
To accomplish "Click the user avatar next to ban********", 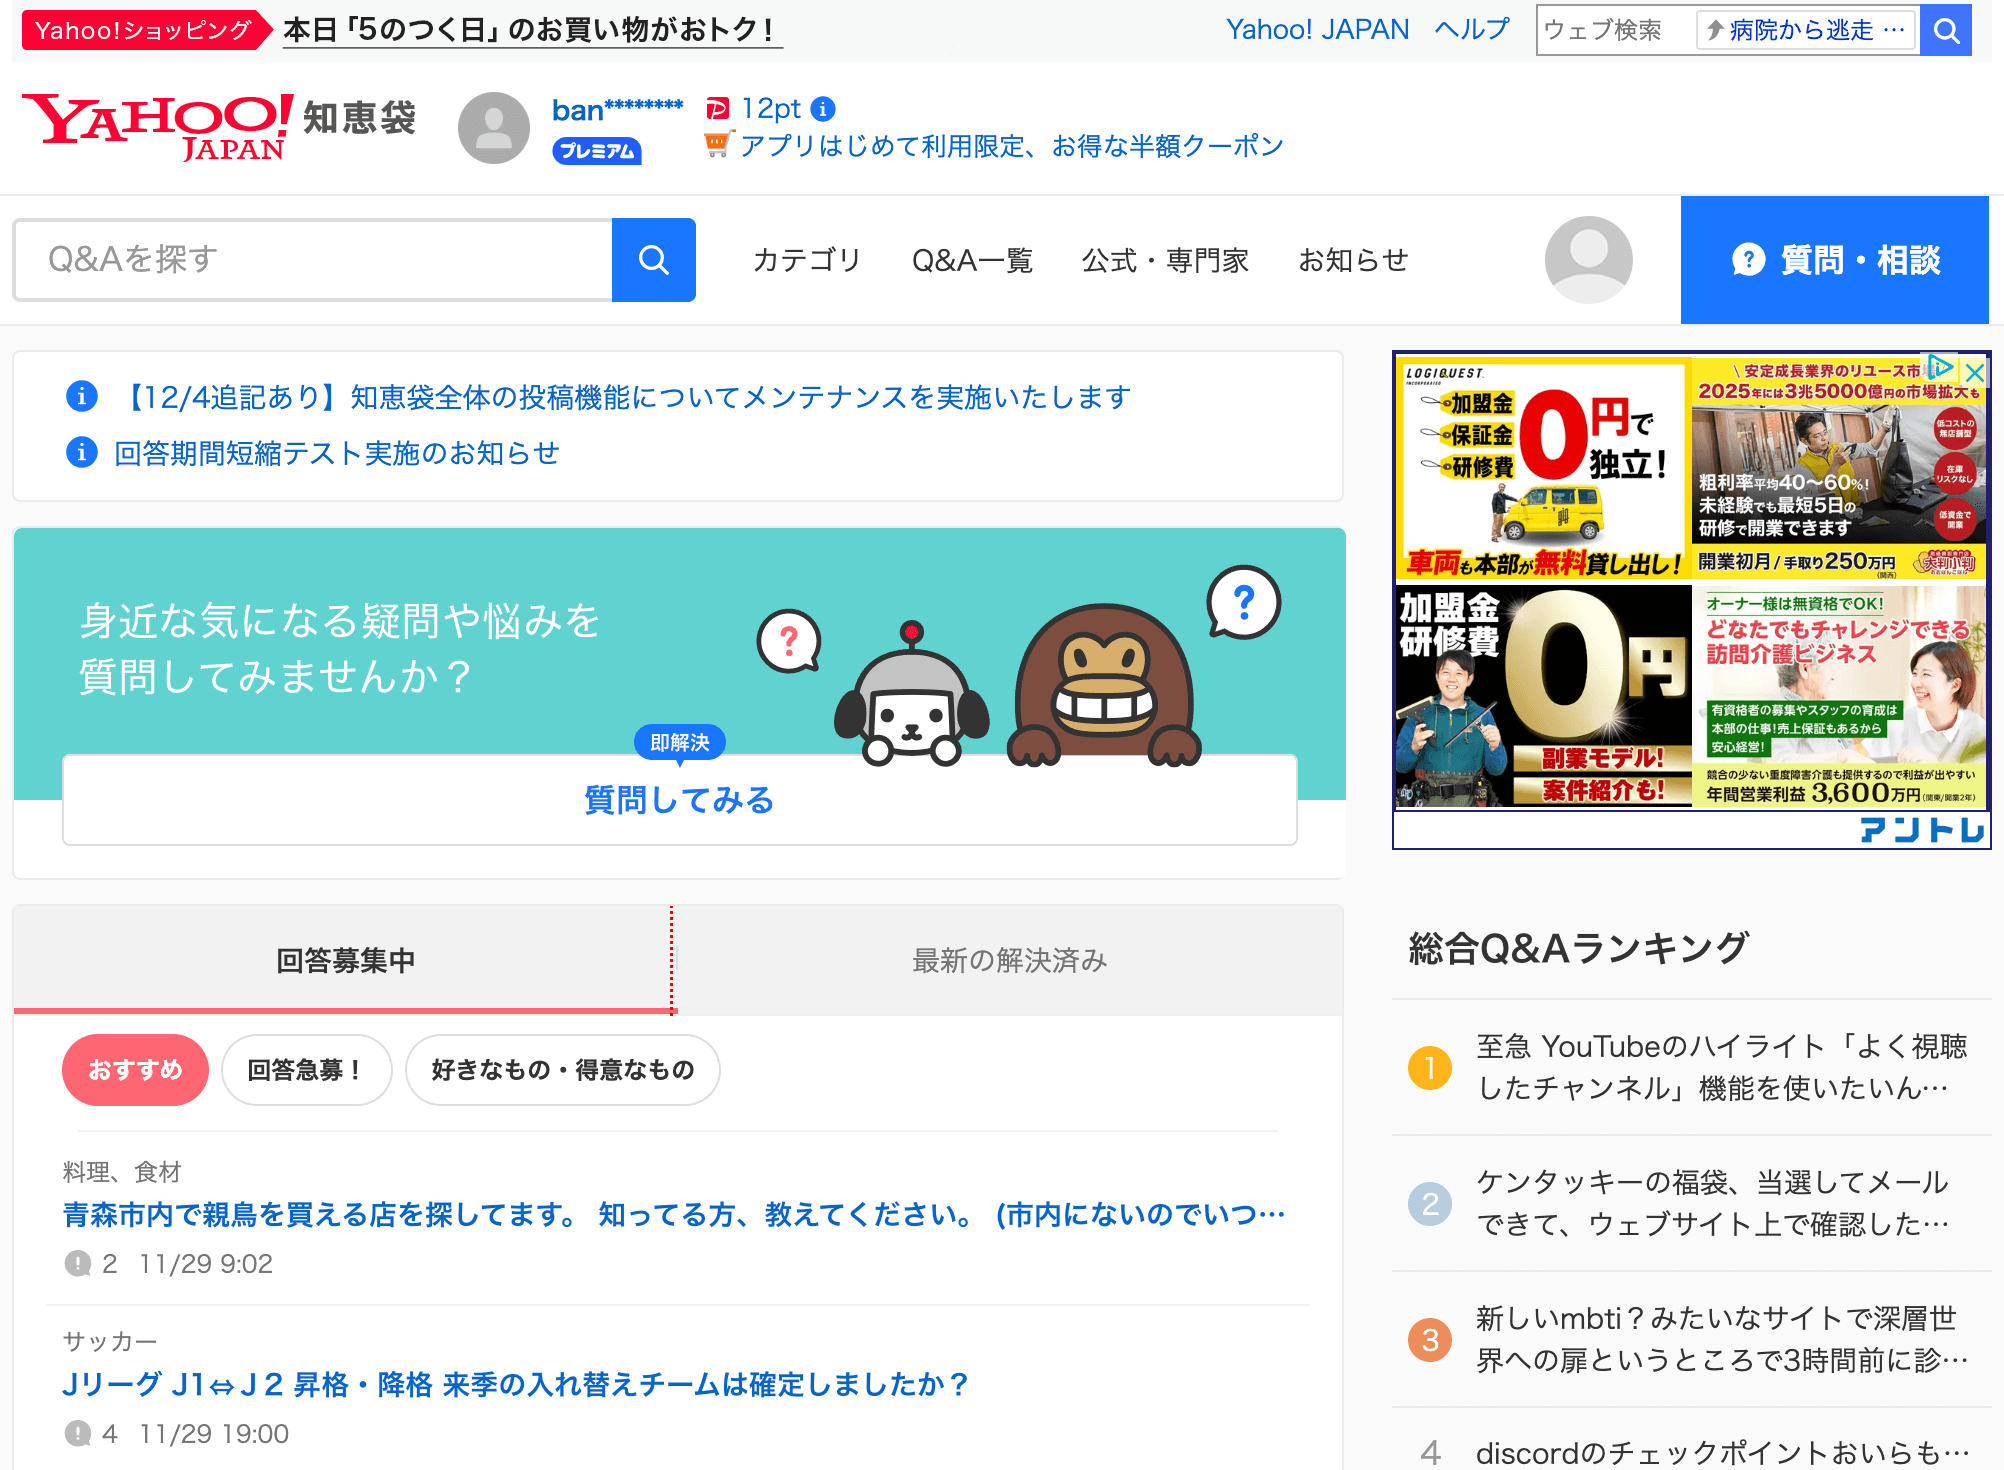I will [492, 127].
